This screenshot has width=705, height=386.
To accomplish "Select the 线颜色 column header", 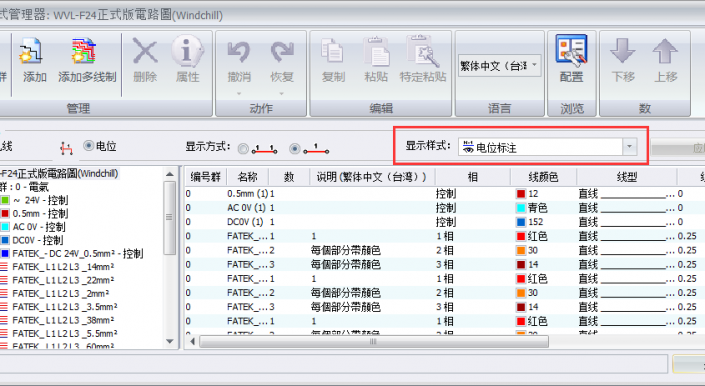I will [x=543, y=177].
